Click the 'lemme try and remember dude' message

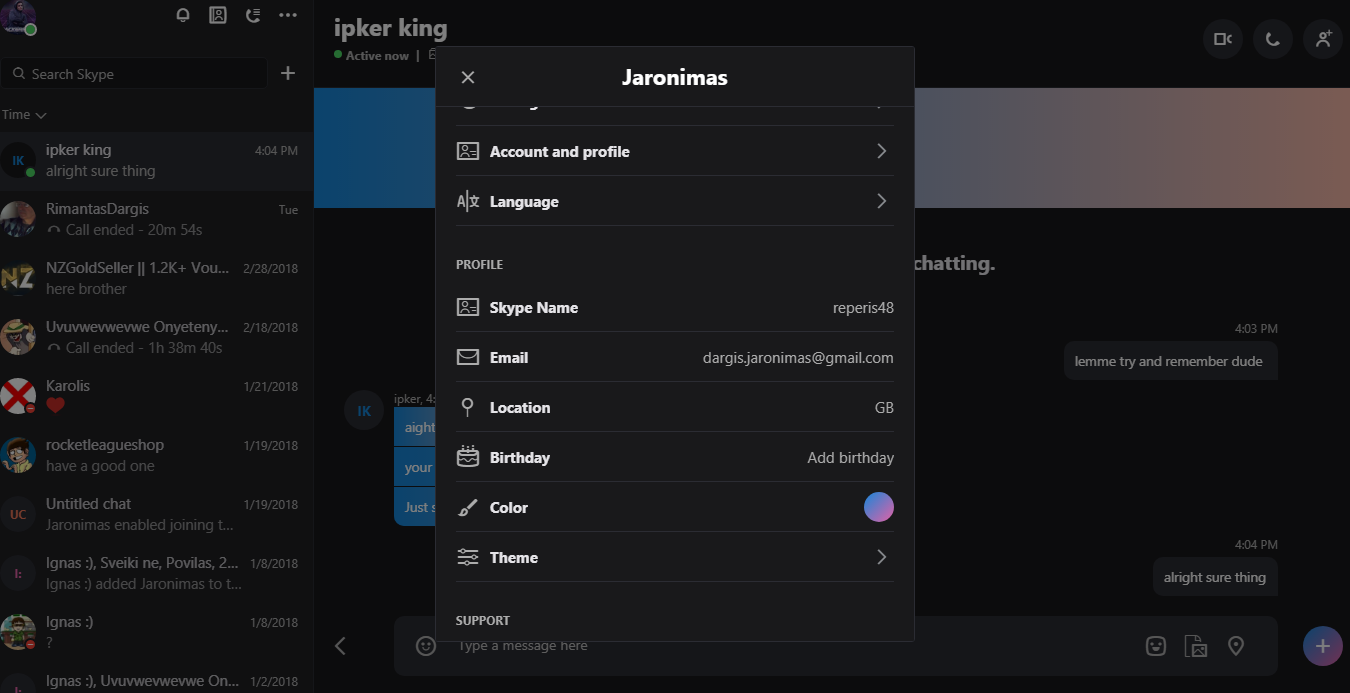pyautogui.click(x=1169, y=361)
